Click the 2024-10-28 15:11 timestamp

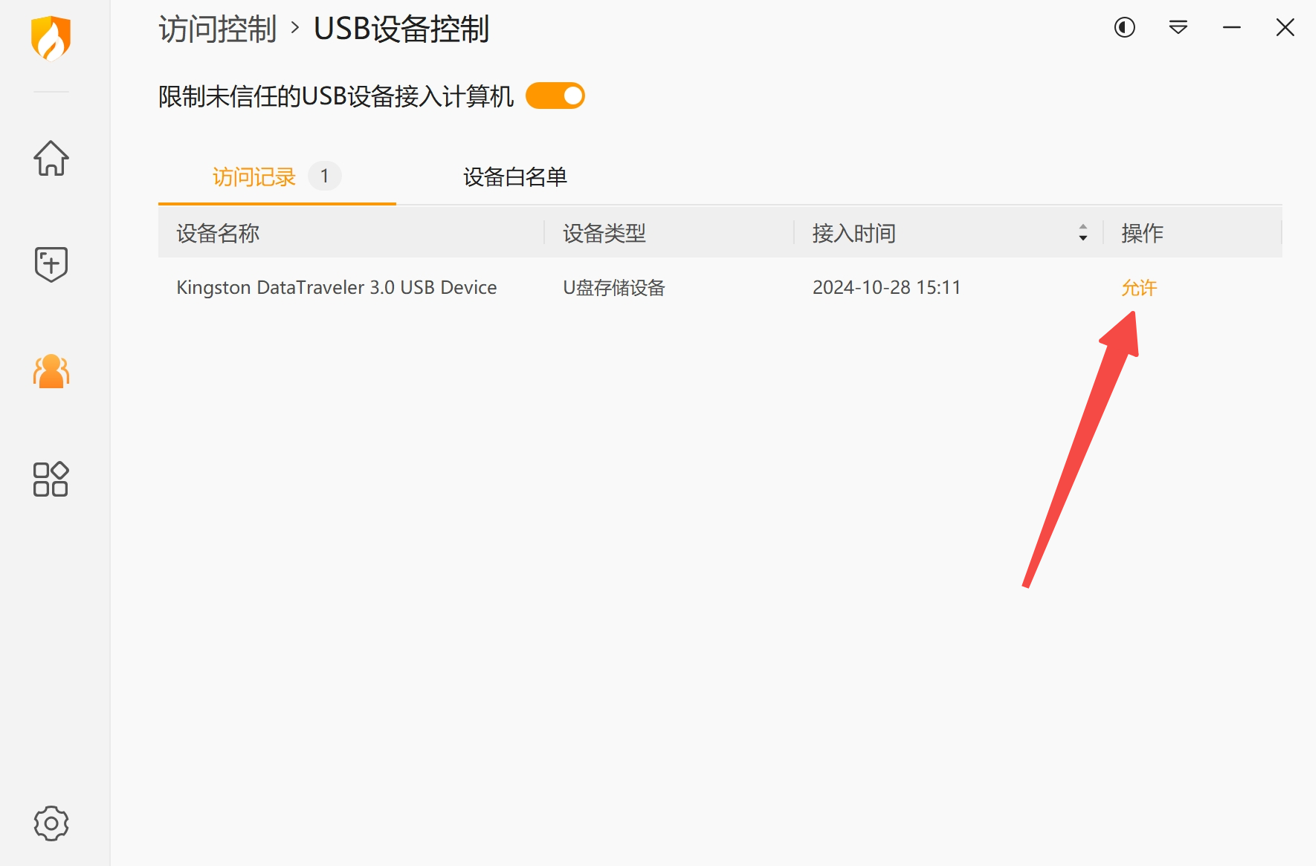coord(887,288)
